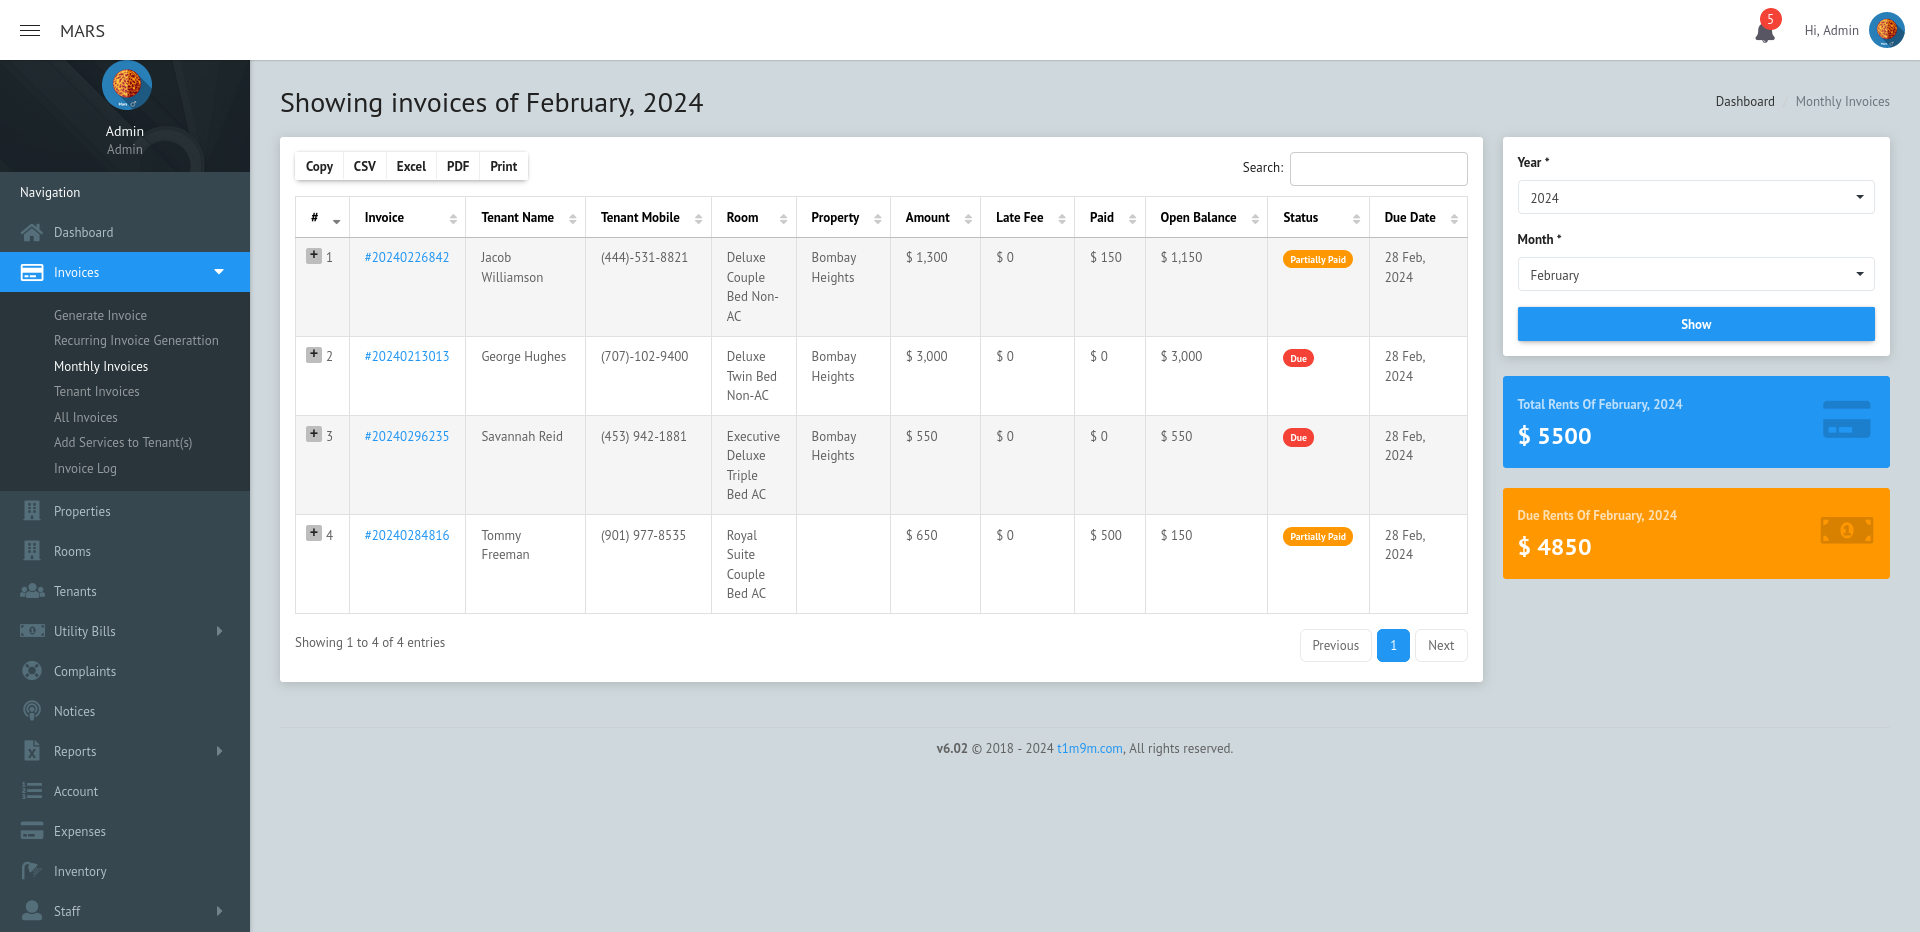The image size is (1920, 932).
Task: Expand row 2 details plus toggle
Action: point(314,355)
